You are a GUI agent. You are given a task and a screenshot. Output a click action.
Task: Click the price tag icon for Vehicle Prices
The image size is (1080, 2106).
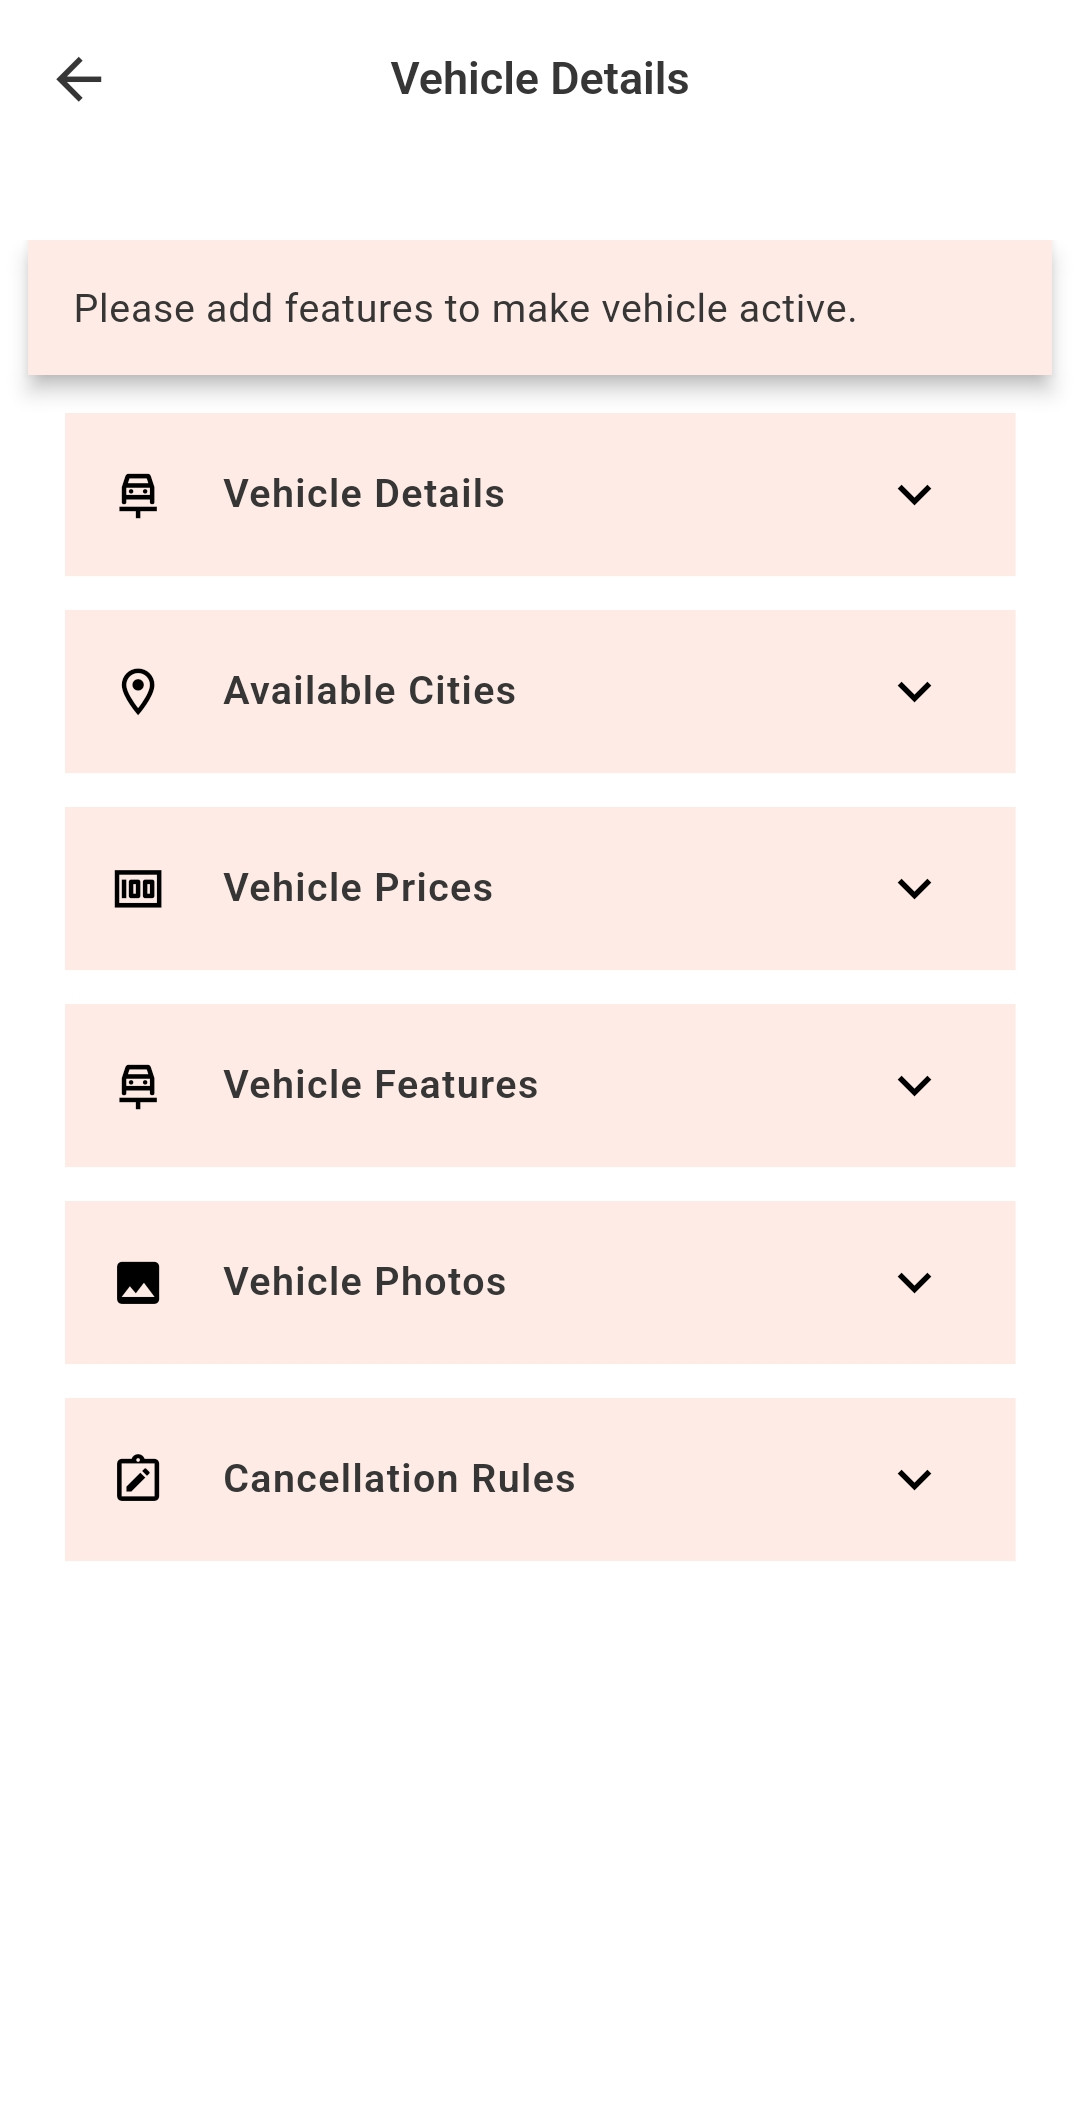[x=138, y=888]
